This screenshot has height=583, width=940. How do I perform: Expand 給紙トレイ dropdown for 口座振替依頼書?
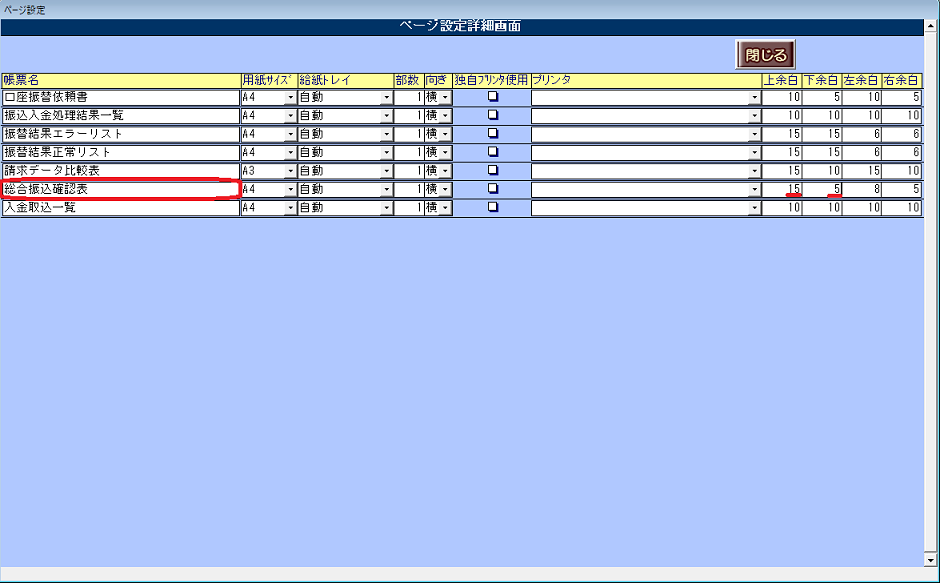pos(386,98)
